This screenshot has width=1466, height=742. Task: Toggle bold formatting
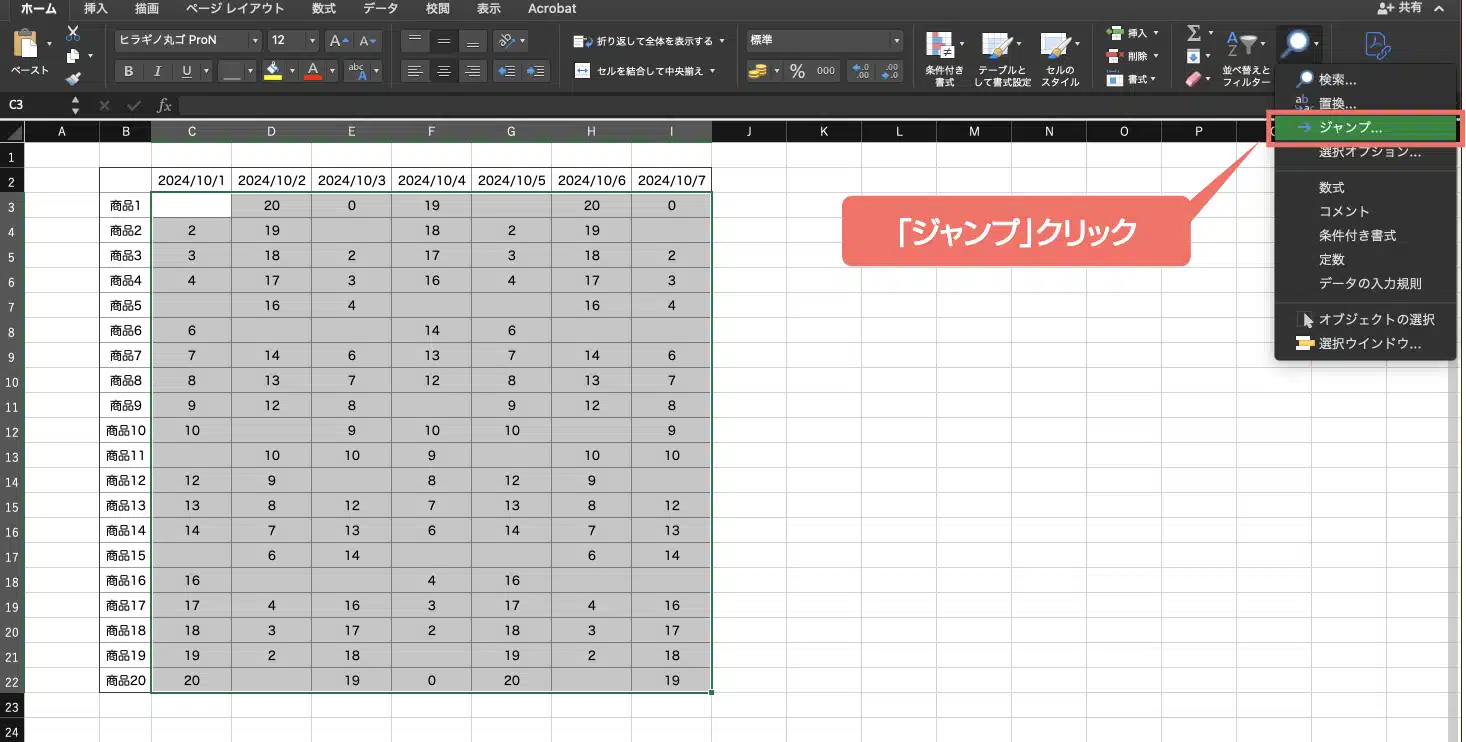pos(128,71)
